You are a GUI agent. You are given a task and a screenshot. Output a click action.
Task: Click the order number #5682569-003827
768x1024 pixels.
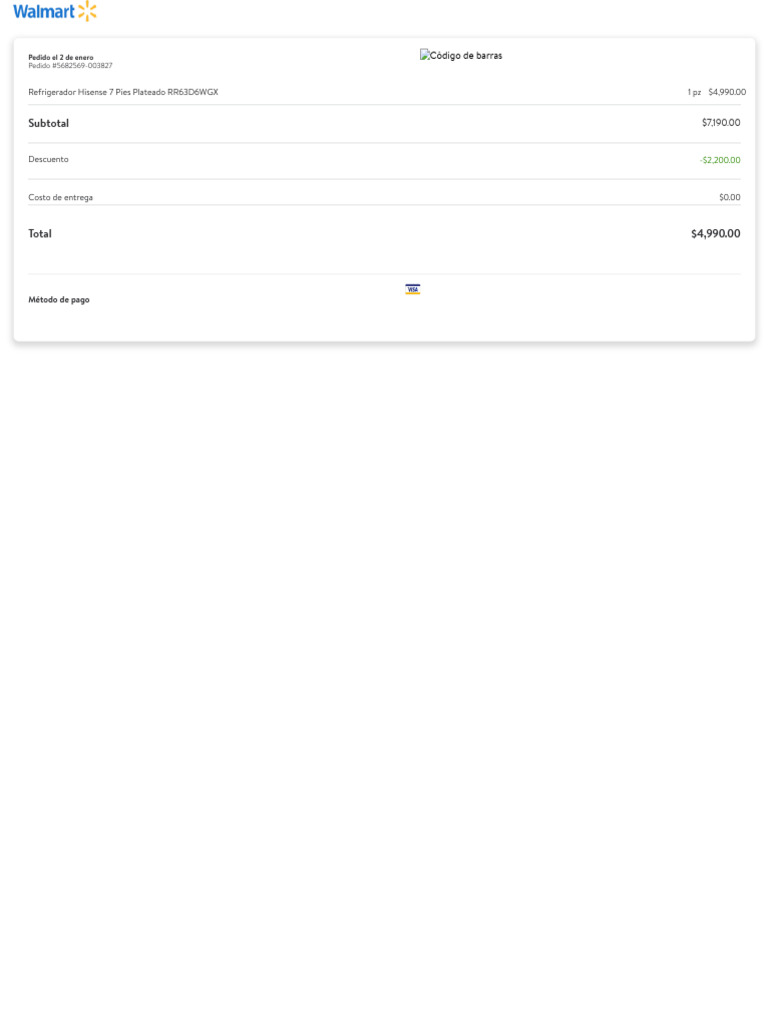tap(70, 66)
